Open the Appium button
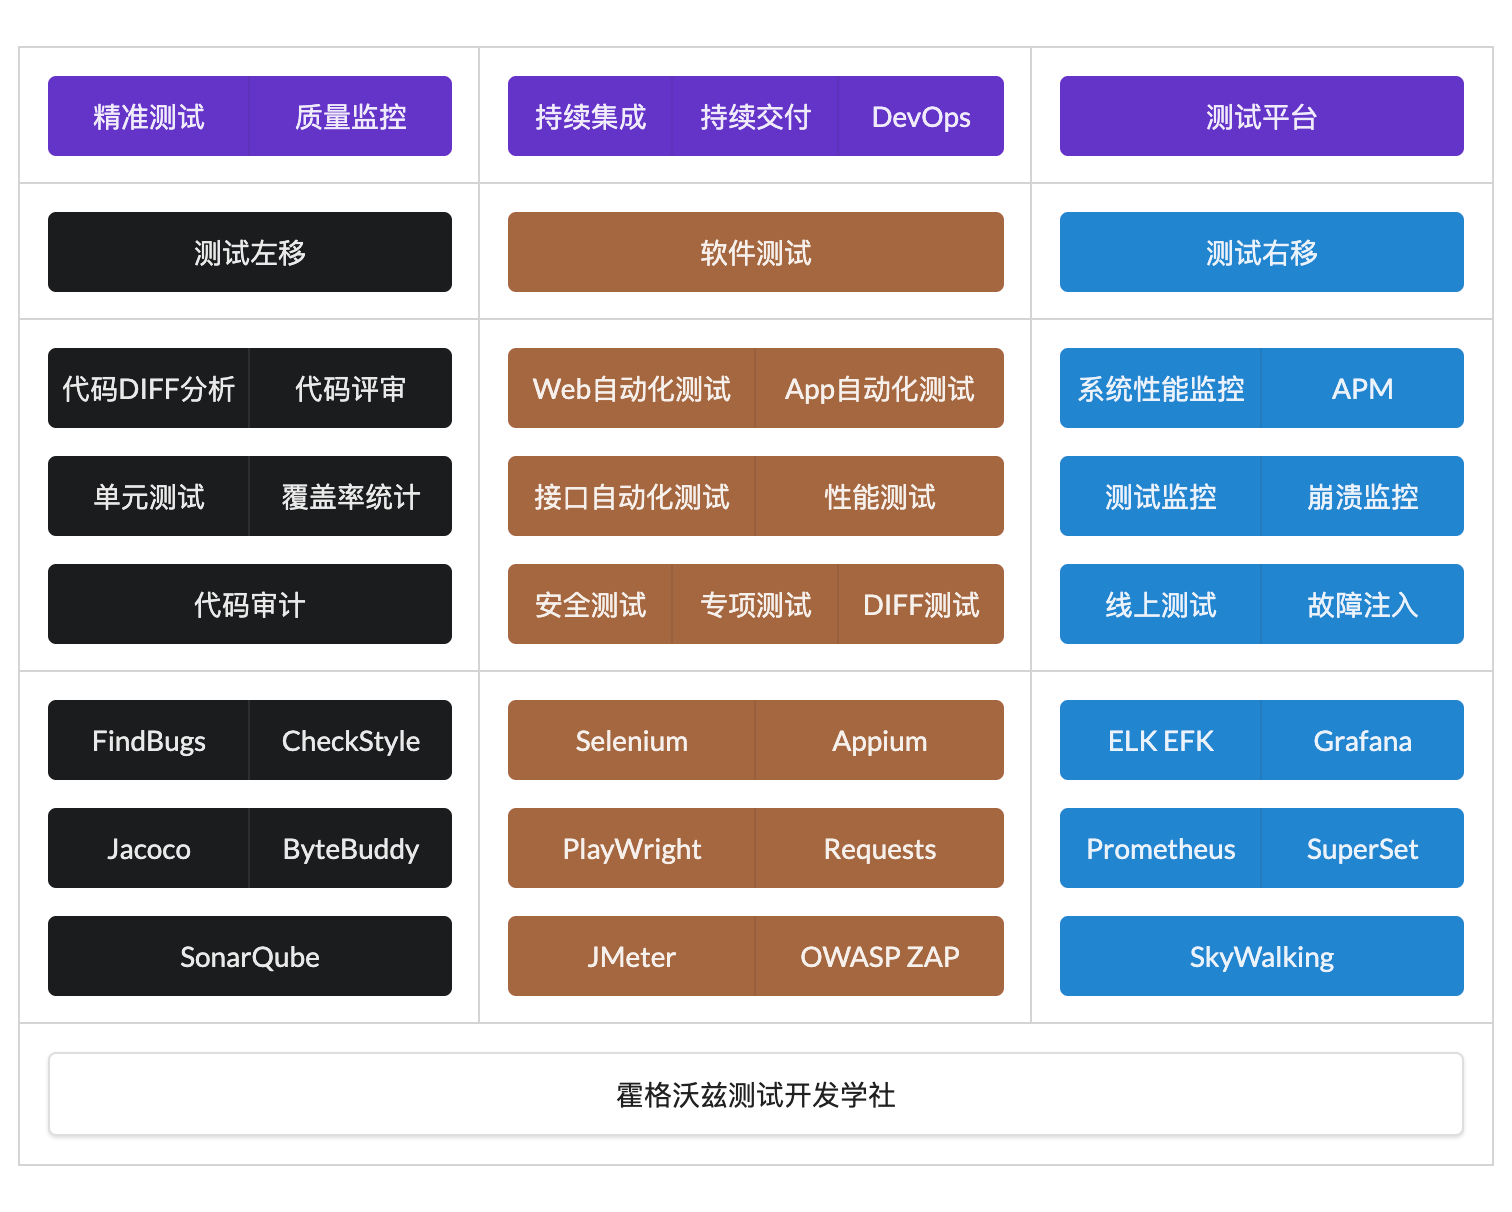The height and width of the screenshot is (1212, 1512). [880, 740]
